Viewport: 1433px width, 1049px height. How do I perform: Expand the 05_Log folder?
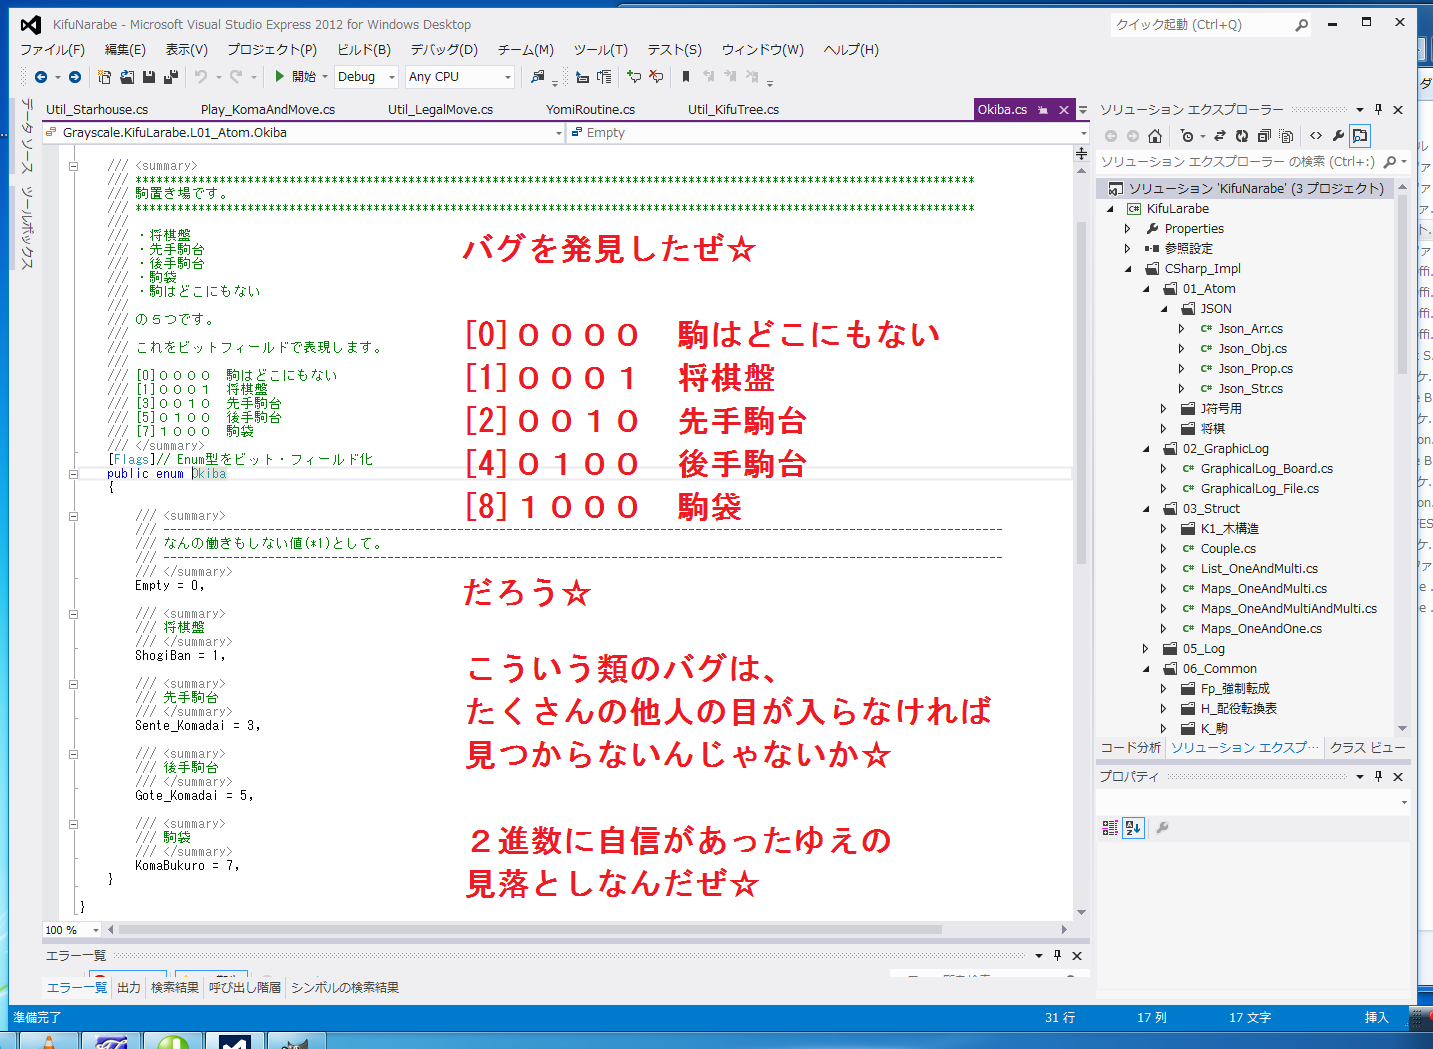(1146, 649)
